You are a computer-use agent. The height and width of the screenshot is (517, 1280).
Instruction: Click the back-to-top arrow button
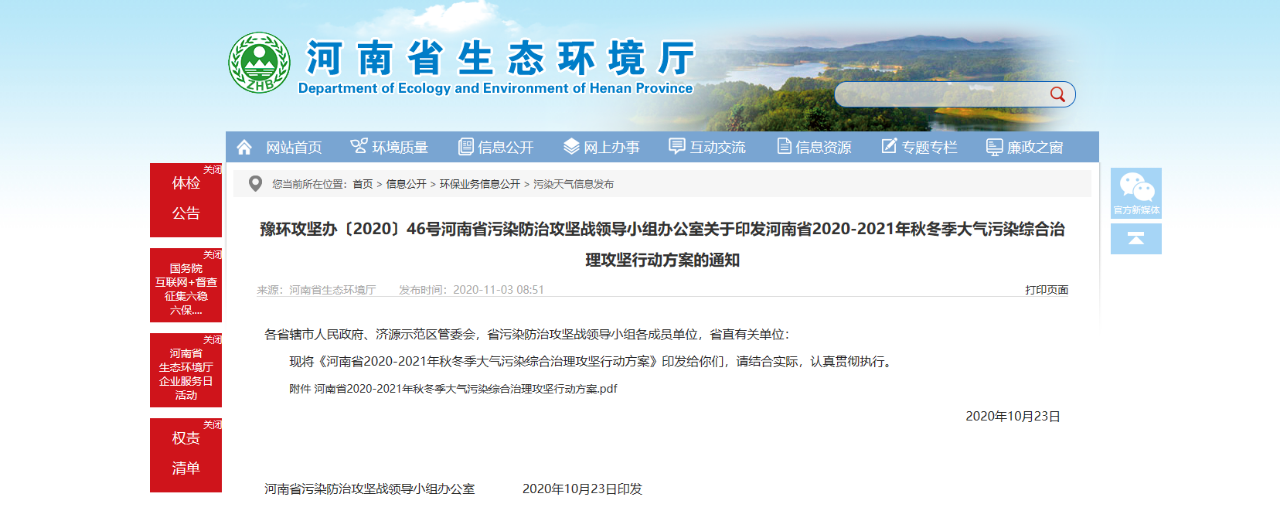tap(1136, 239)
